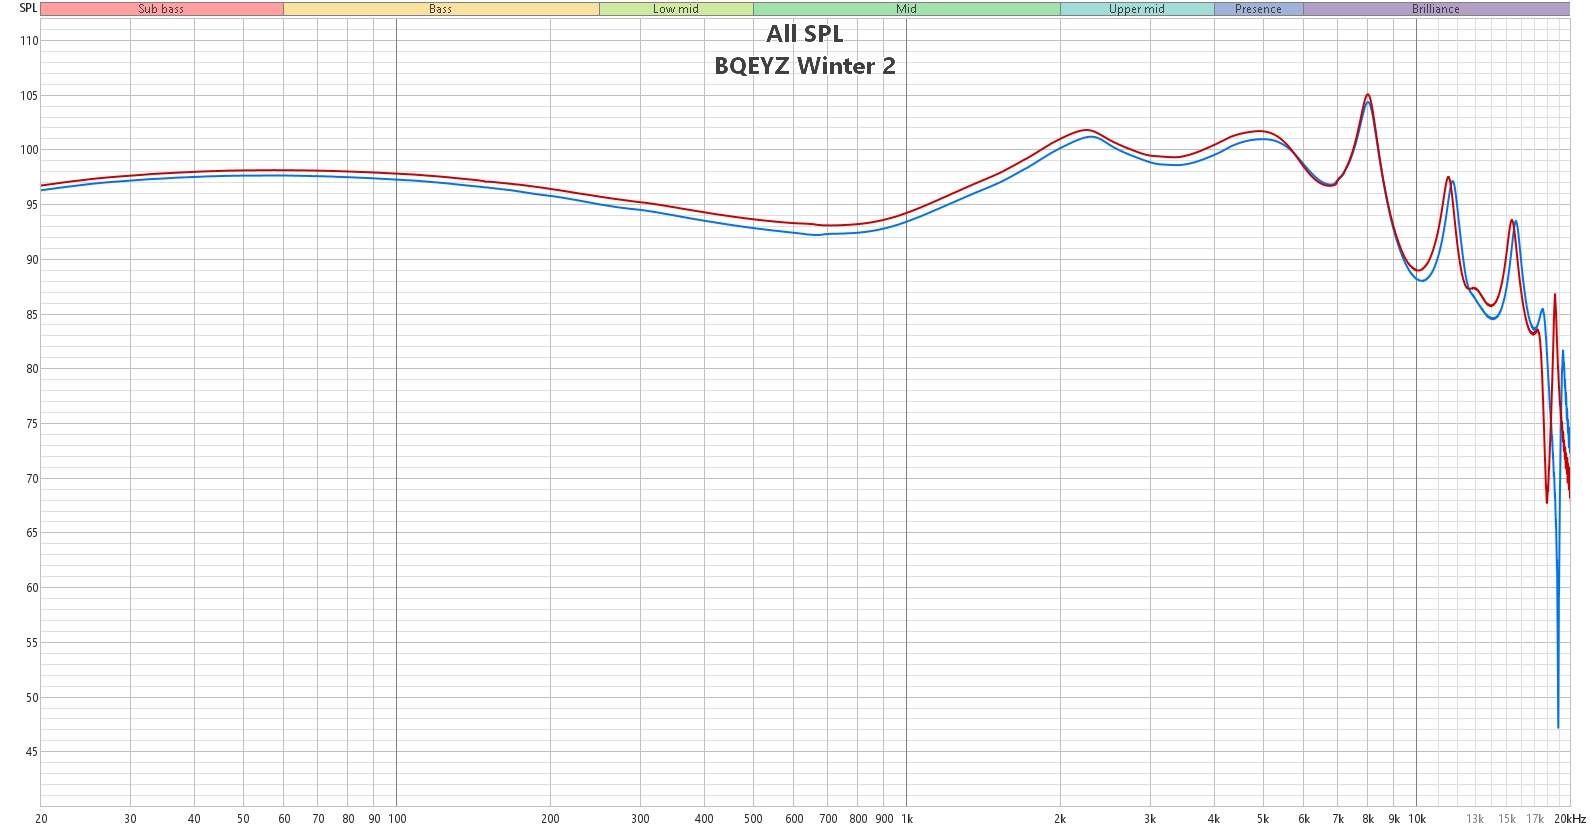Click the 6k frequency axis label
This screenshot has height=831, width=1590.
(1304, 819)
